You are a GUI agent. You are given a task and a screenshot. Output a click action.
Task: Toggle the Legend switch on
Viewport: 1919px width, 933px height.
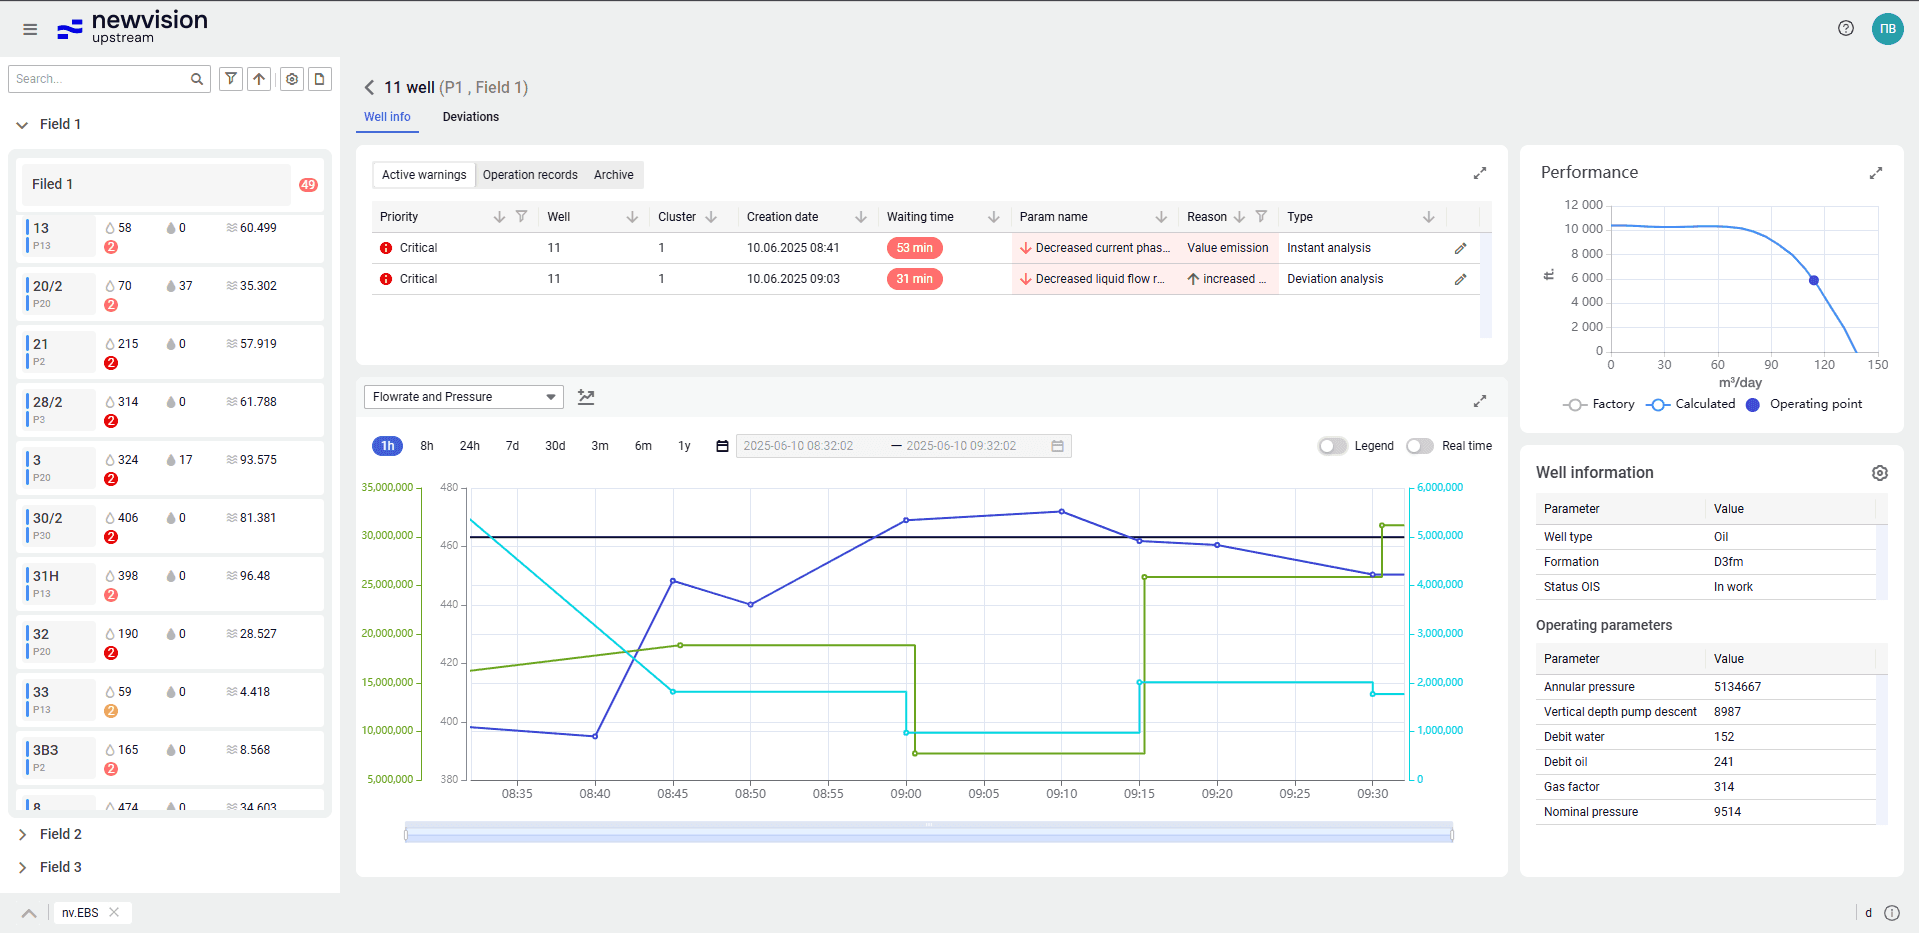coord(1332,446)
